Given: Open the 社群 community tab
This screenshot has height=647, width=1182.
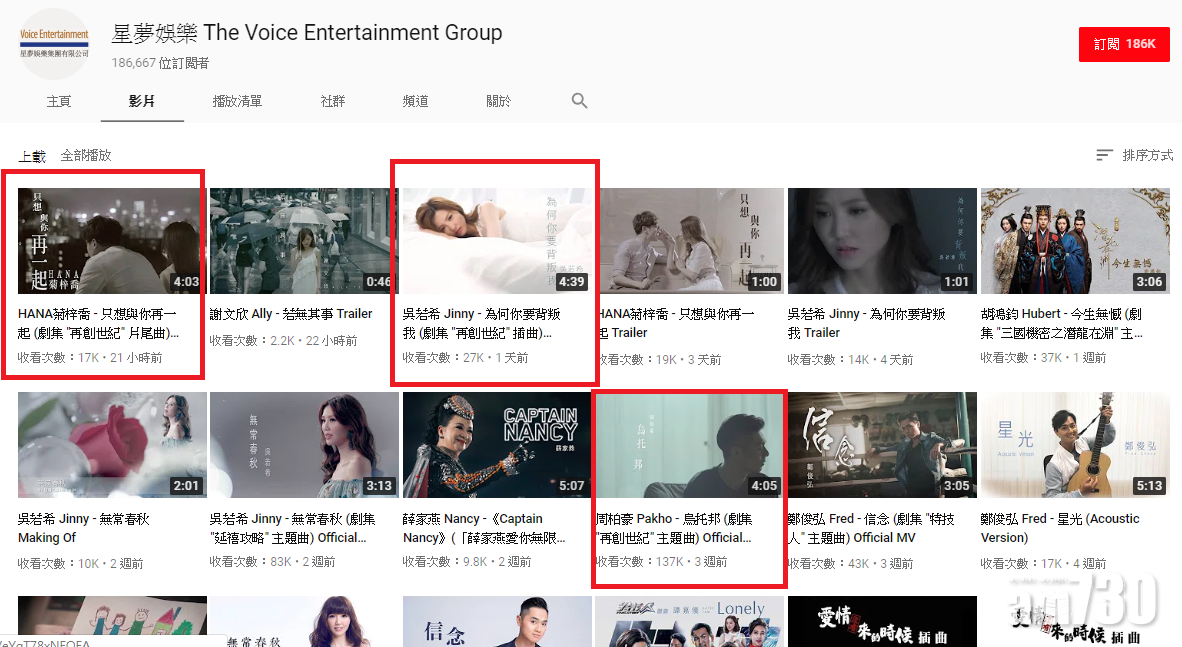Looking at the screenshot, I should (333, 101).
